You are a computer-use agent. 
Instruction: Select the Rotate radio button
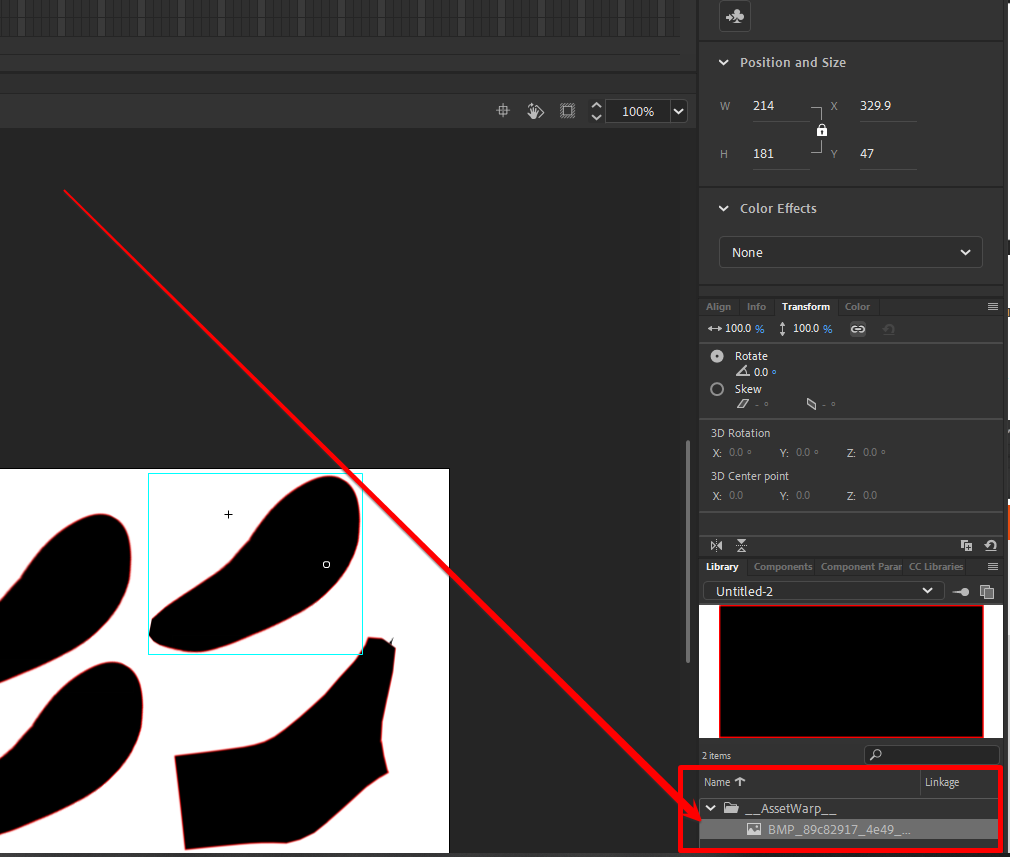[x=717, y=355]
